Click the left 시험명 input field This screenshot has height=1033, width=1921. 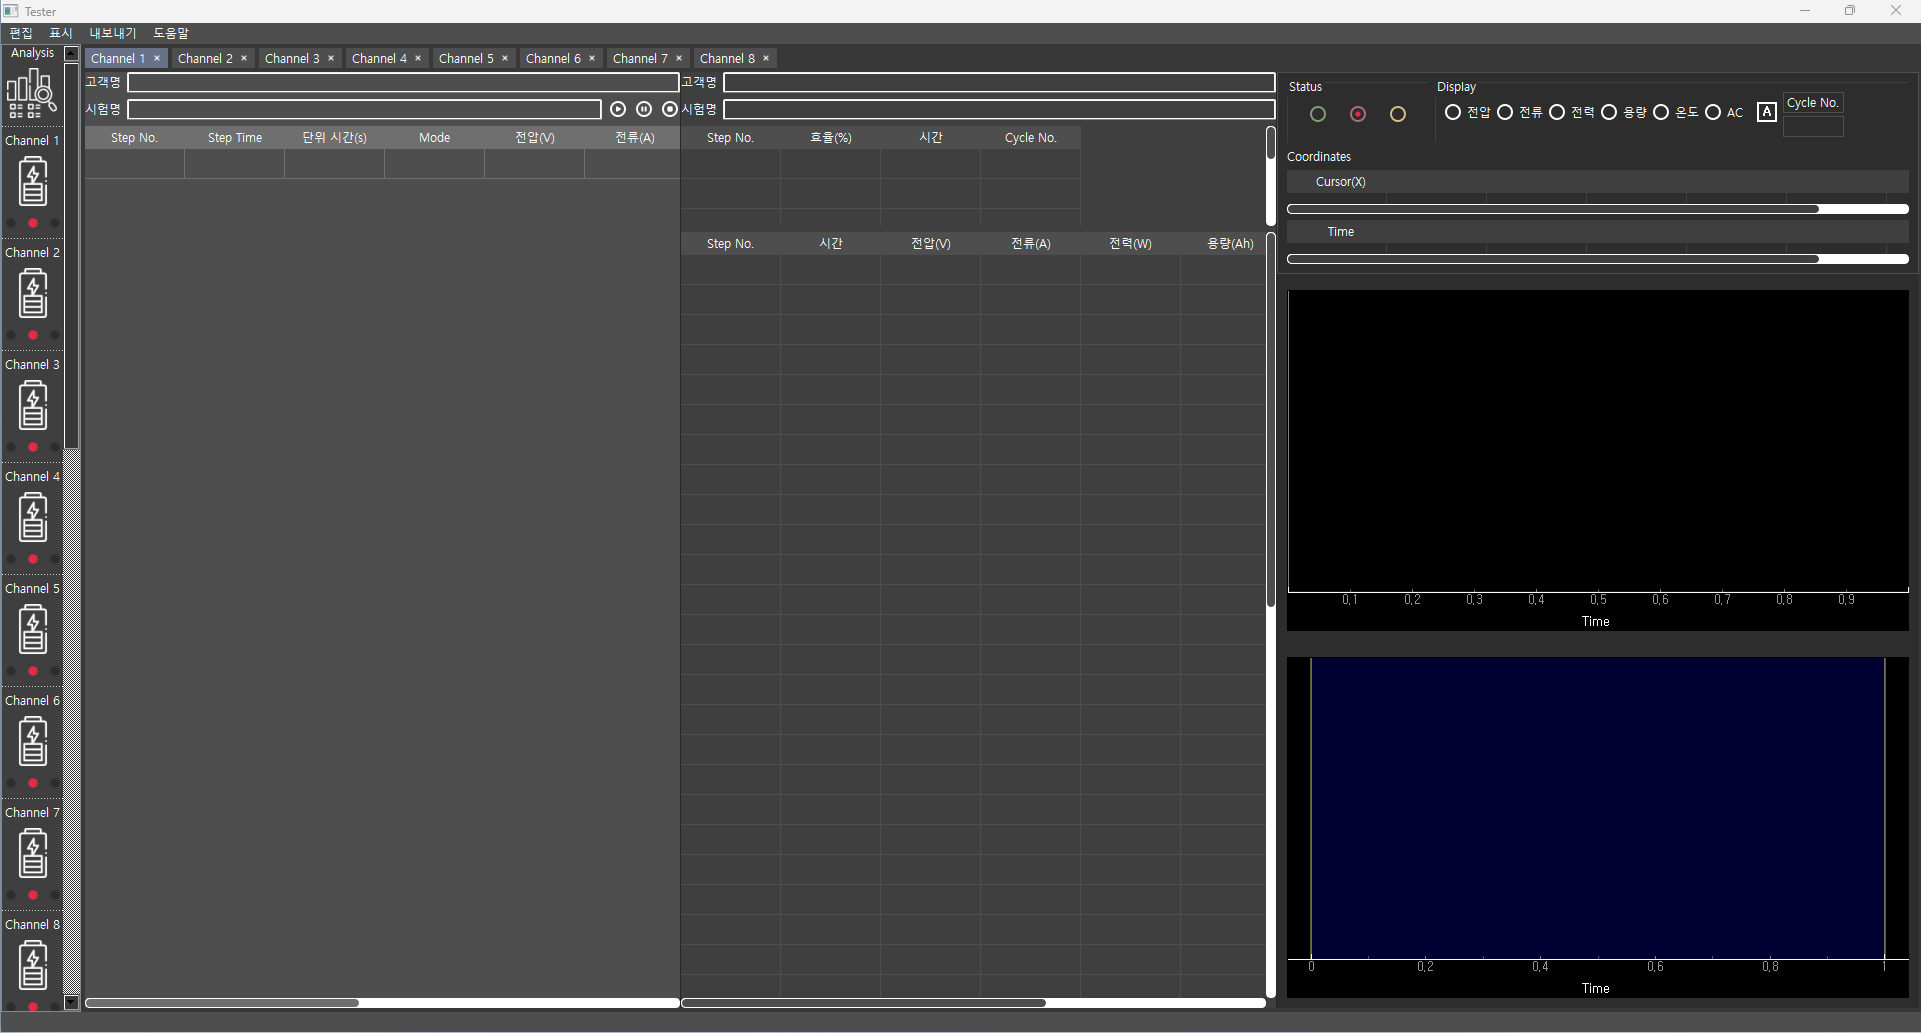(x=364, y=109)
